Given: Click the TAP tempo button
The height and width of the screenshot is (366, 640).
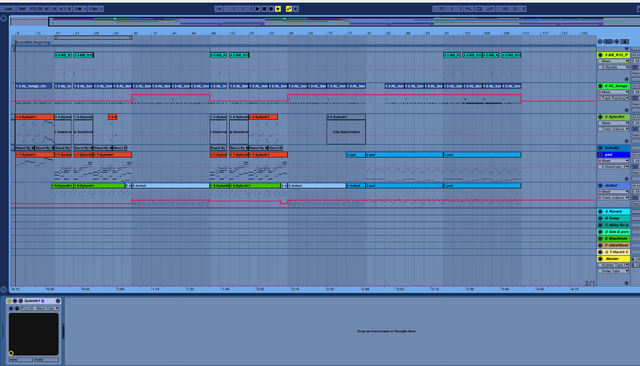Looking at the screenshot, I should click(22, 9).
